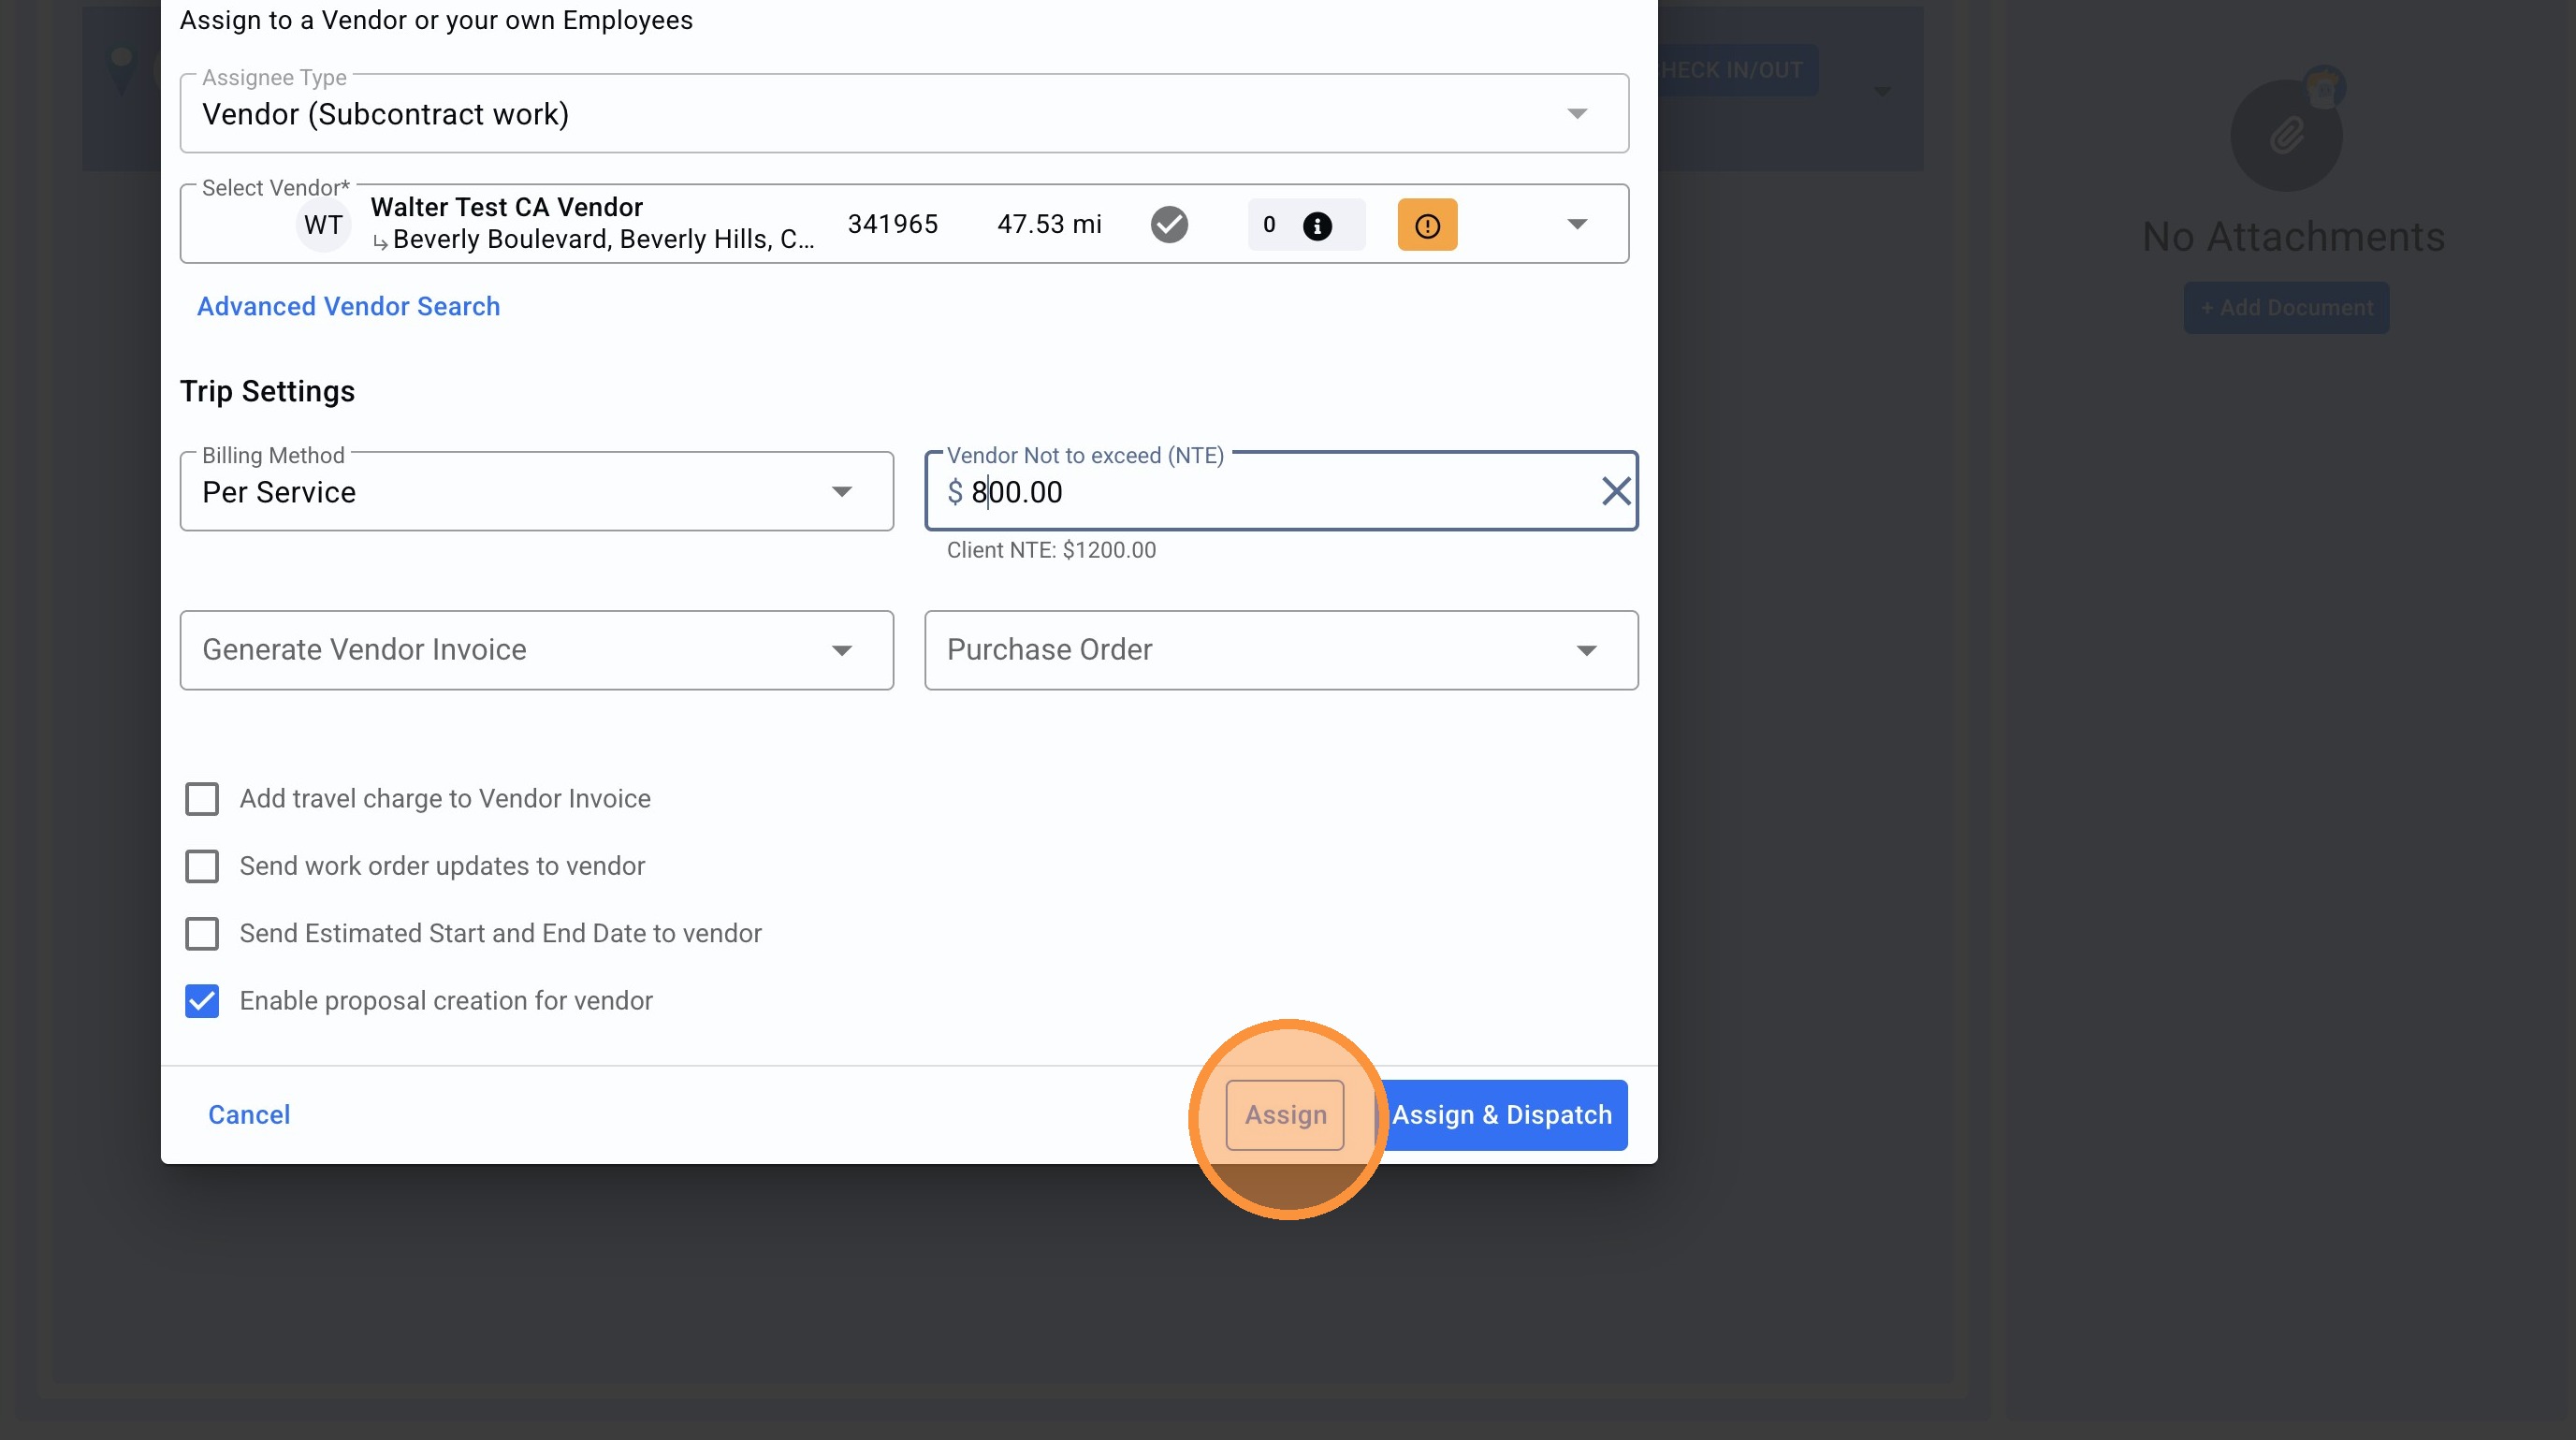Enable Add travel charge to Vendor Invoice
This screenshot has width=2576, height=1440.
(202, 799)
